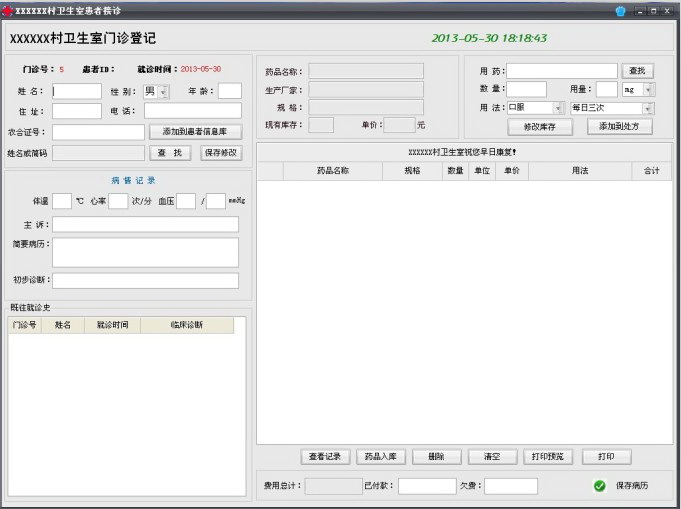Click the 查找 medicine search button
681x509 pixels.
pyautogui.click(x=637, y=71)
